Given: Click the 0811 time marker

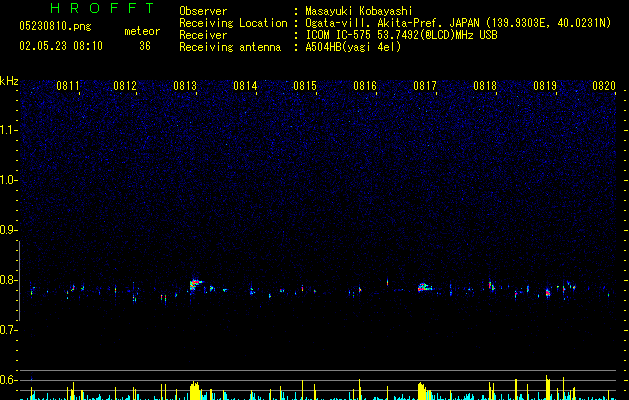Looking at the screenshot, I should point(68,86).
